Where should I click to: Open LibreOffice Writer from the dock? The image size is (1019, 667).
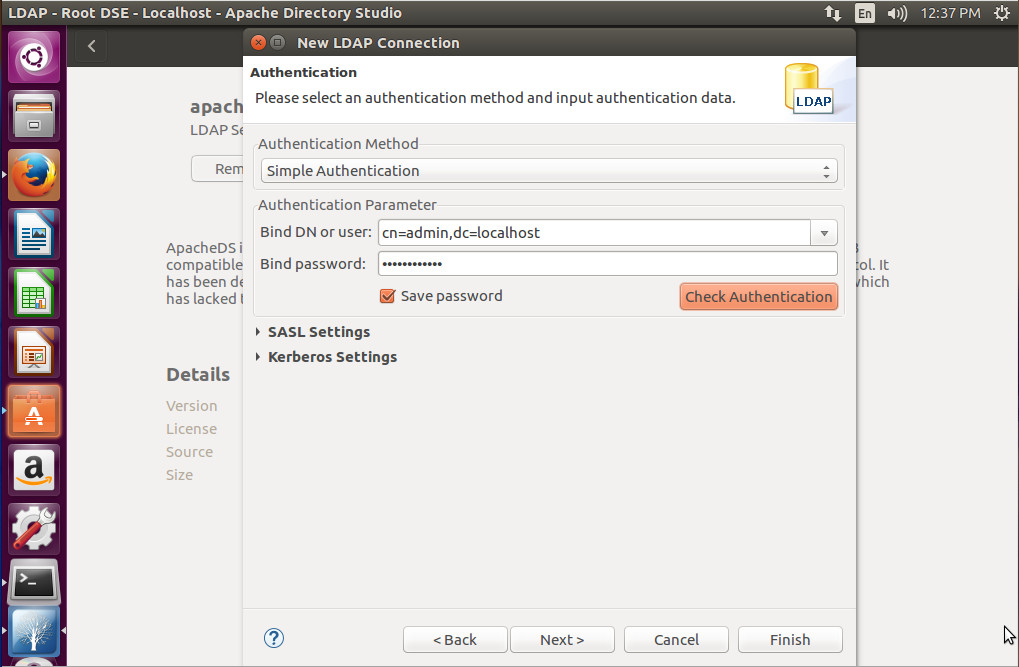point(33,233)
